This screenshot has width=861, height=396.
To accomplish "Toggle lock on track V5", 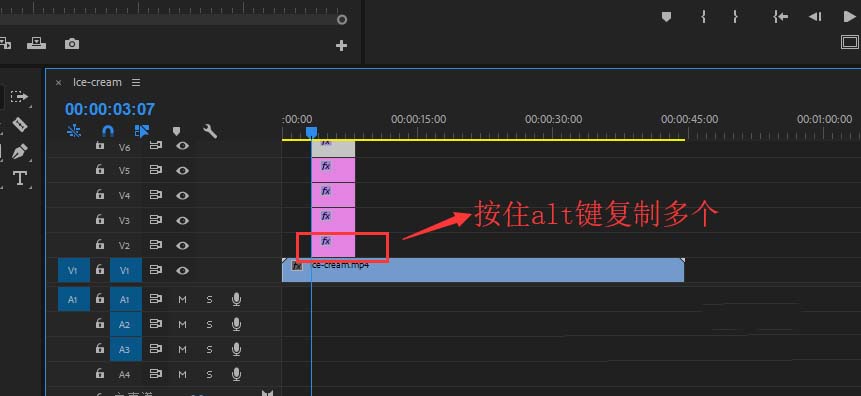I will pos(99,170).
